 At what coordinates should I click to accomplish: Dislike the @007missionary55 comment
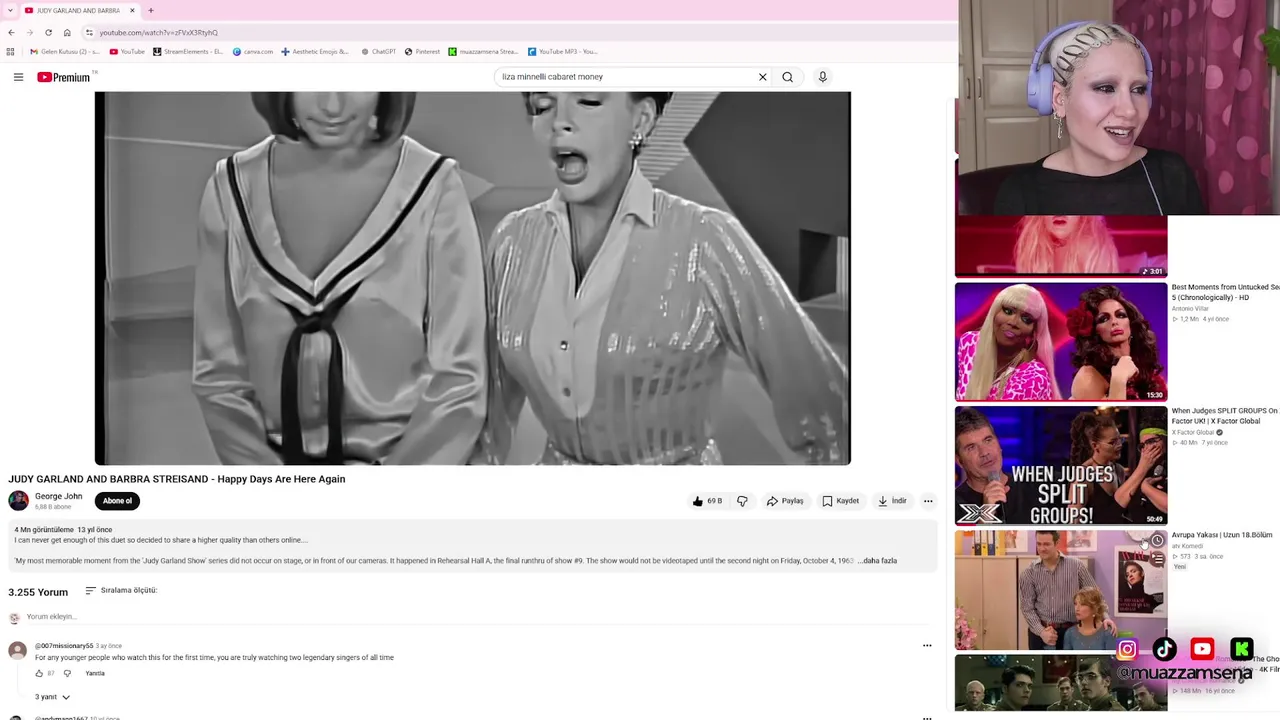click(67, 673)
